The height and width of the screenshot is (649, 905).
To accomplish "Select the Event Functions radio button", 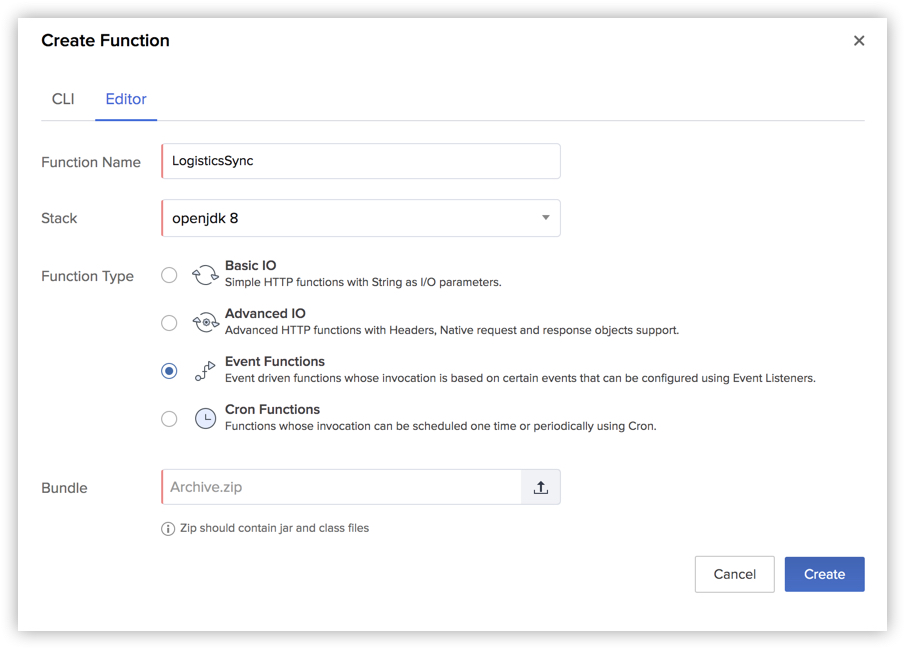I will click(x=169, y=371).
